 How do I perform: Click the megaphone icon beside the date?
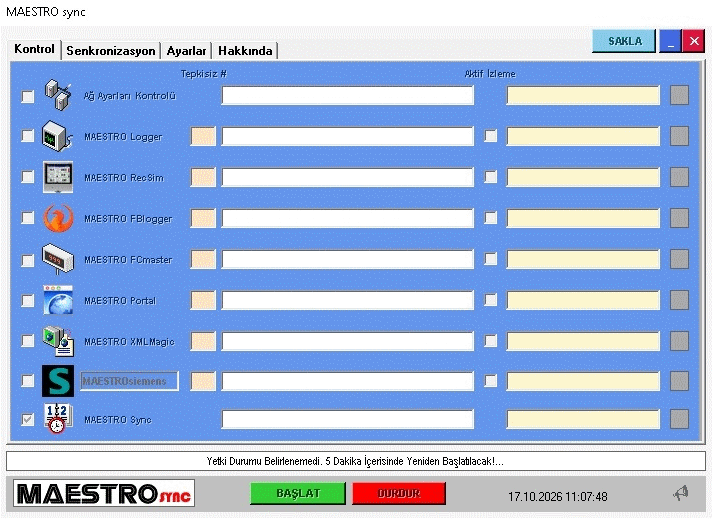click(x=681, y=493)
